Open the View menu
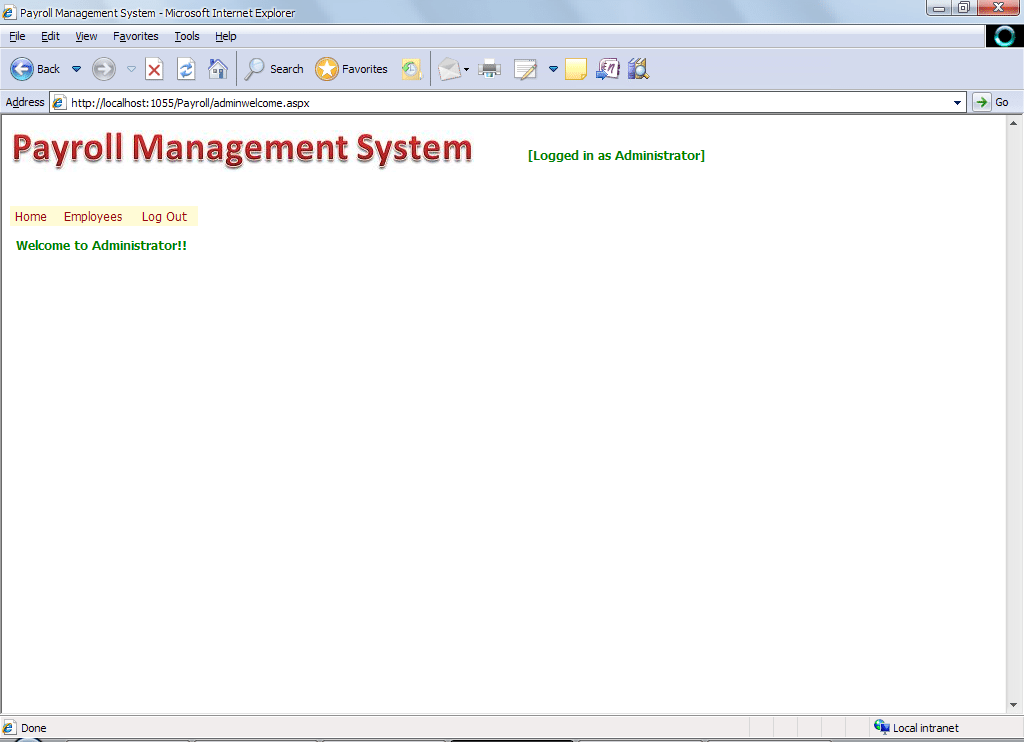This screenshot has width=1024, height=742. click(x=86, y=36)
